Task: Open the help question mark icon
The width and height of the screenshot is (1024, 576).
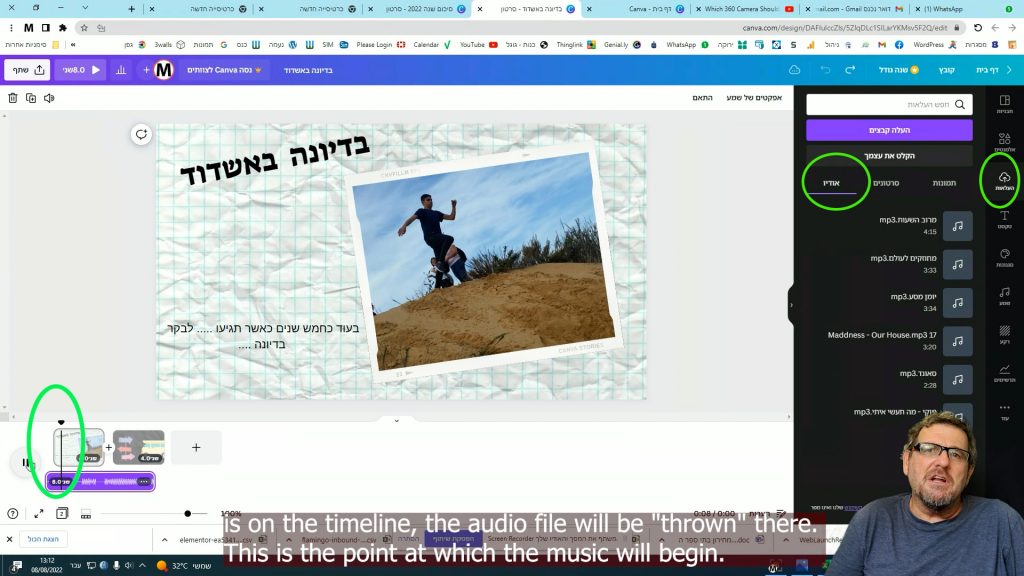Action: click(x=12, y=514)
